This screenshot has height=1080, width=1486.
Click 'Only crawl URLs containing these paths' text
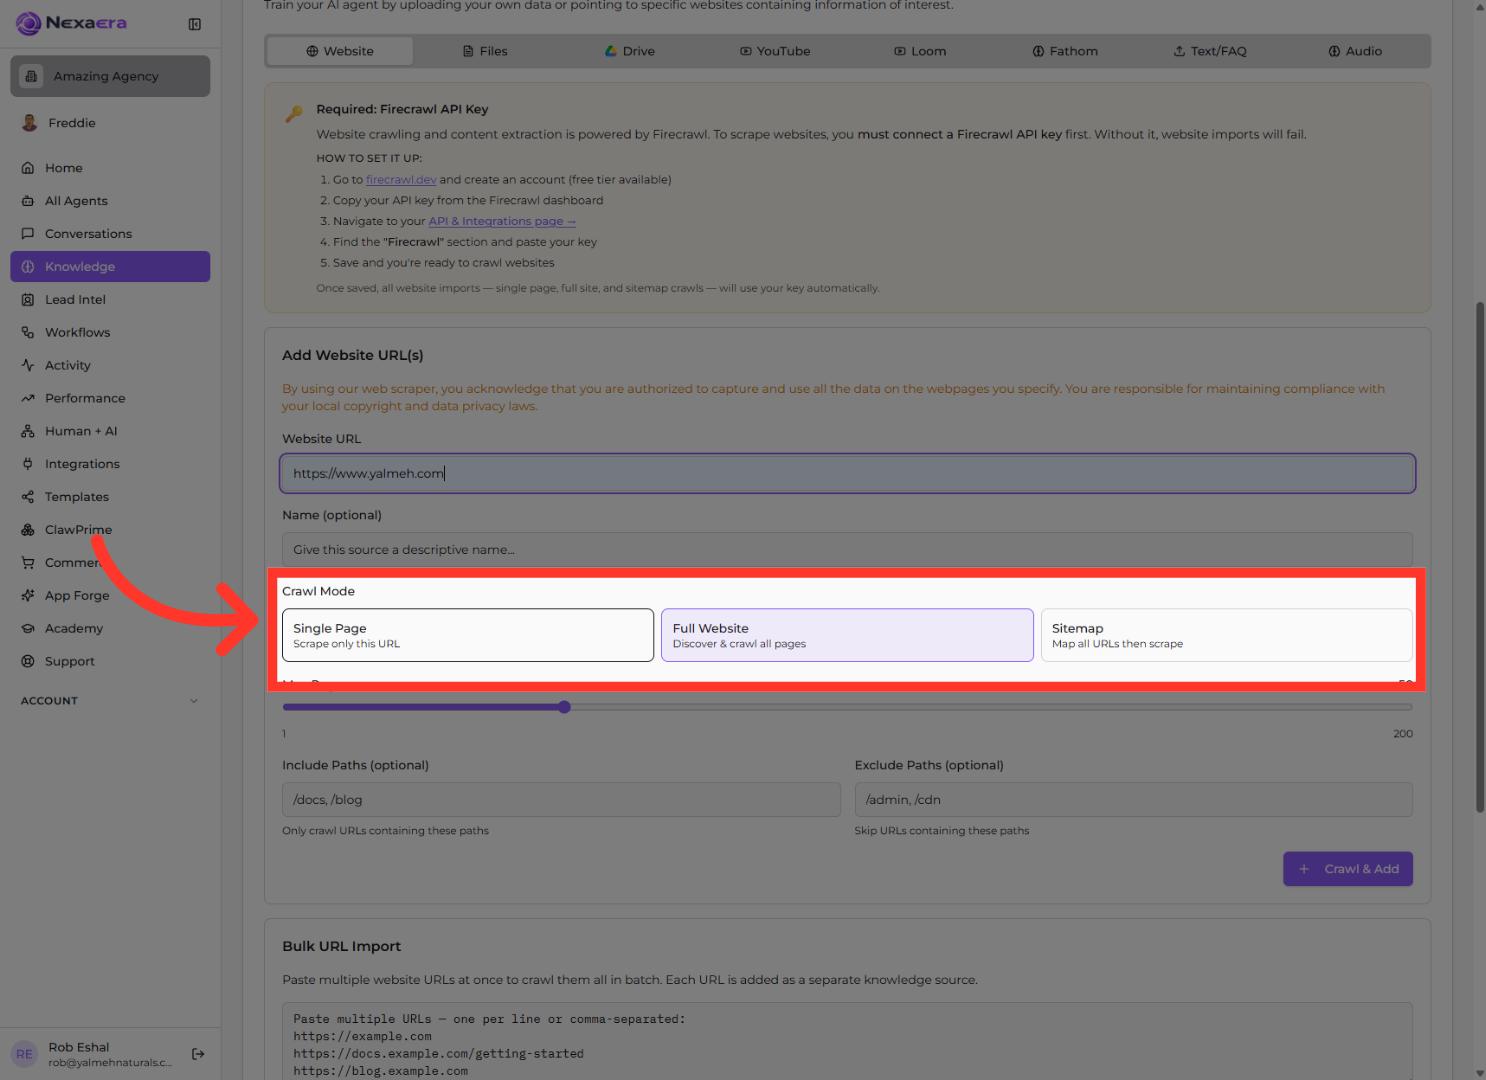click(385, 831)
